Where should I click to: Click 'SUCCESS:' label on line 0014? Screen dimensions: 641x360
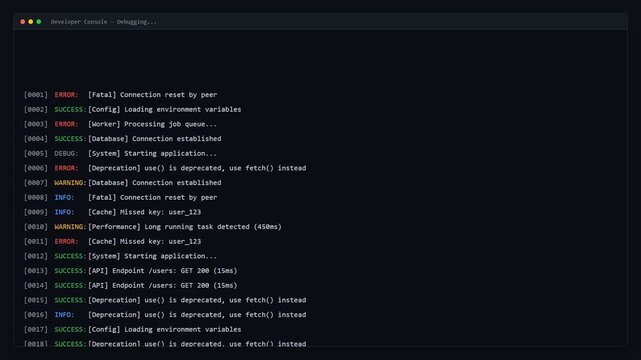coord(70,286)
